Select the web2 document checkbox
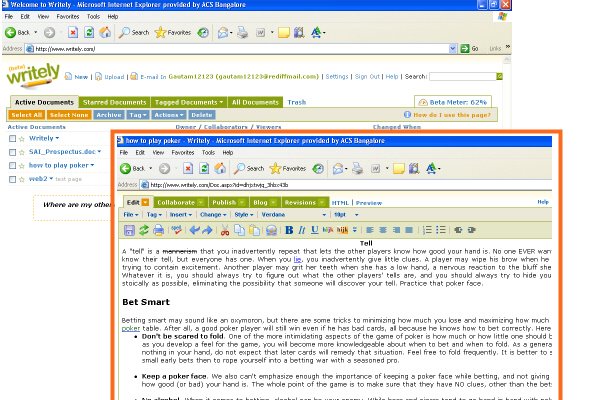 pos(12,177)
